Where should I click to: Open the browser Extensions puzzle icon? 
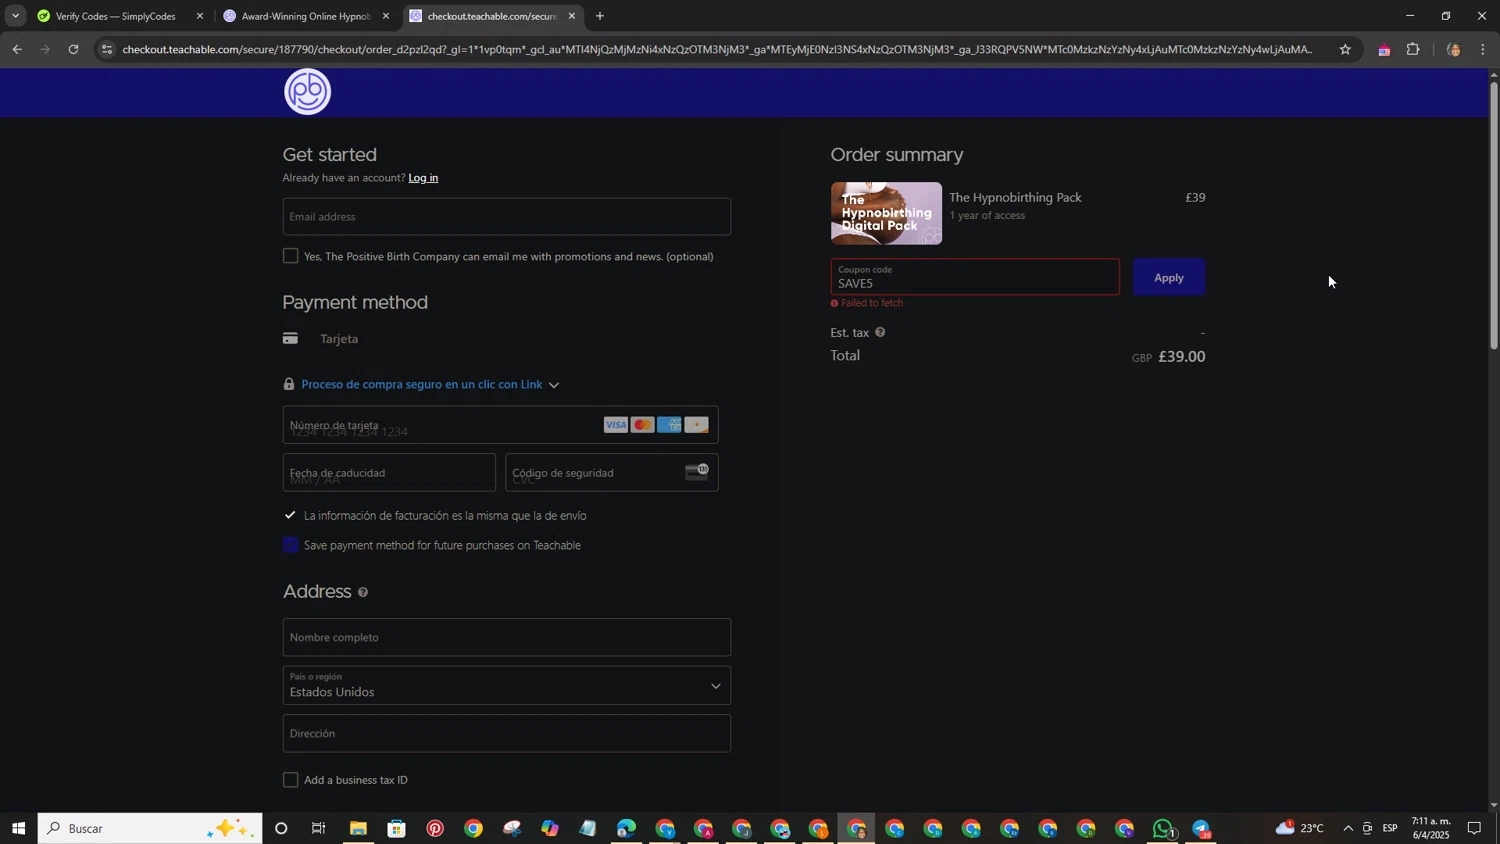[1413, 49]
